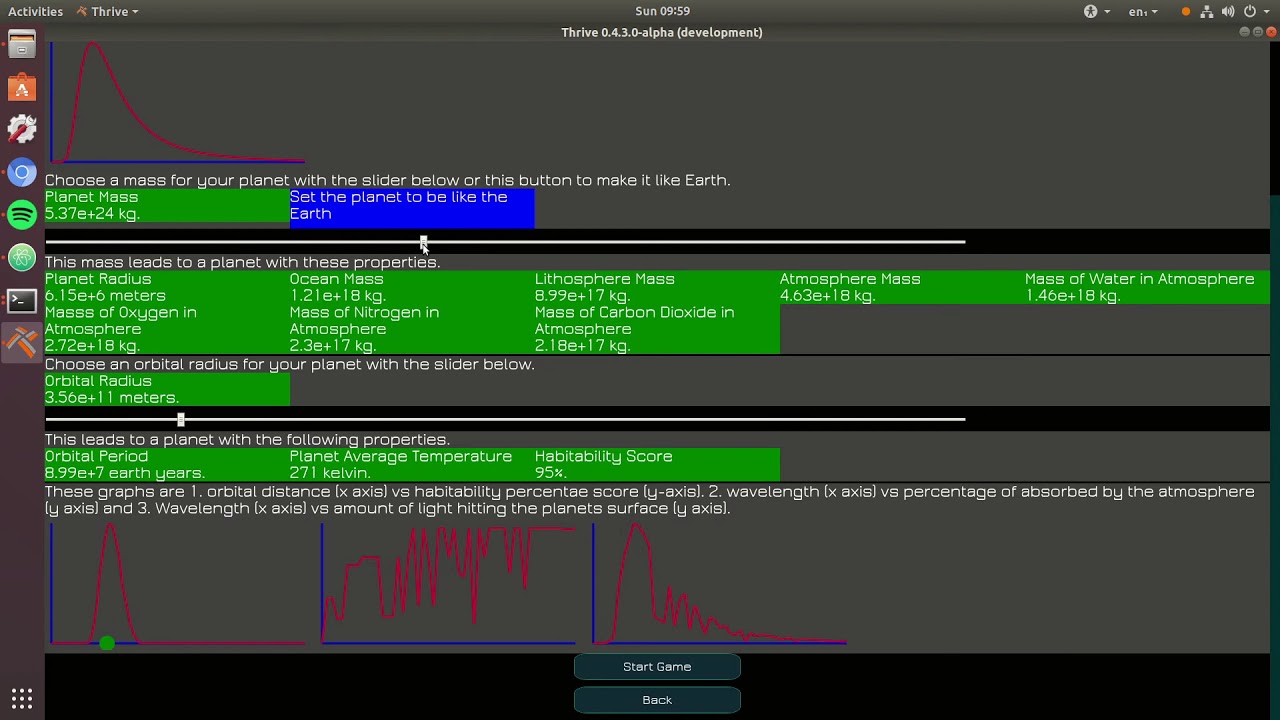Click 'This mass leads to a planet' text
The width and height of the screenshot is (1280, 720).
(x=242, y=262)
